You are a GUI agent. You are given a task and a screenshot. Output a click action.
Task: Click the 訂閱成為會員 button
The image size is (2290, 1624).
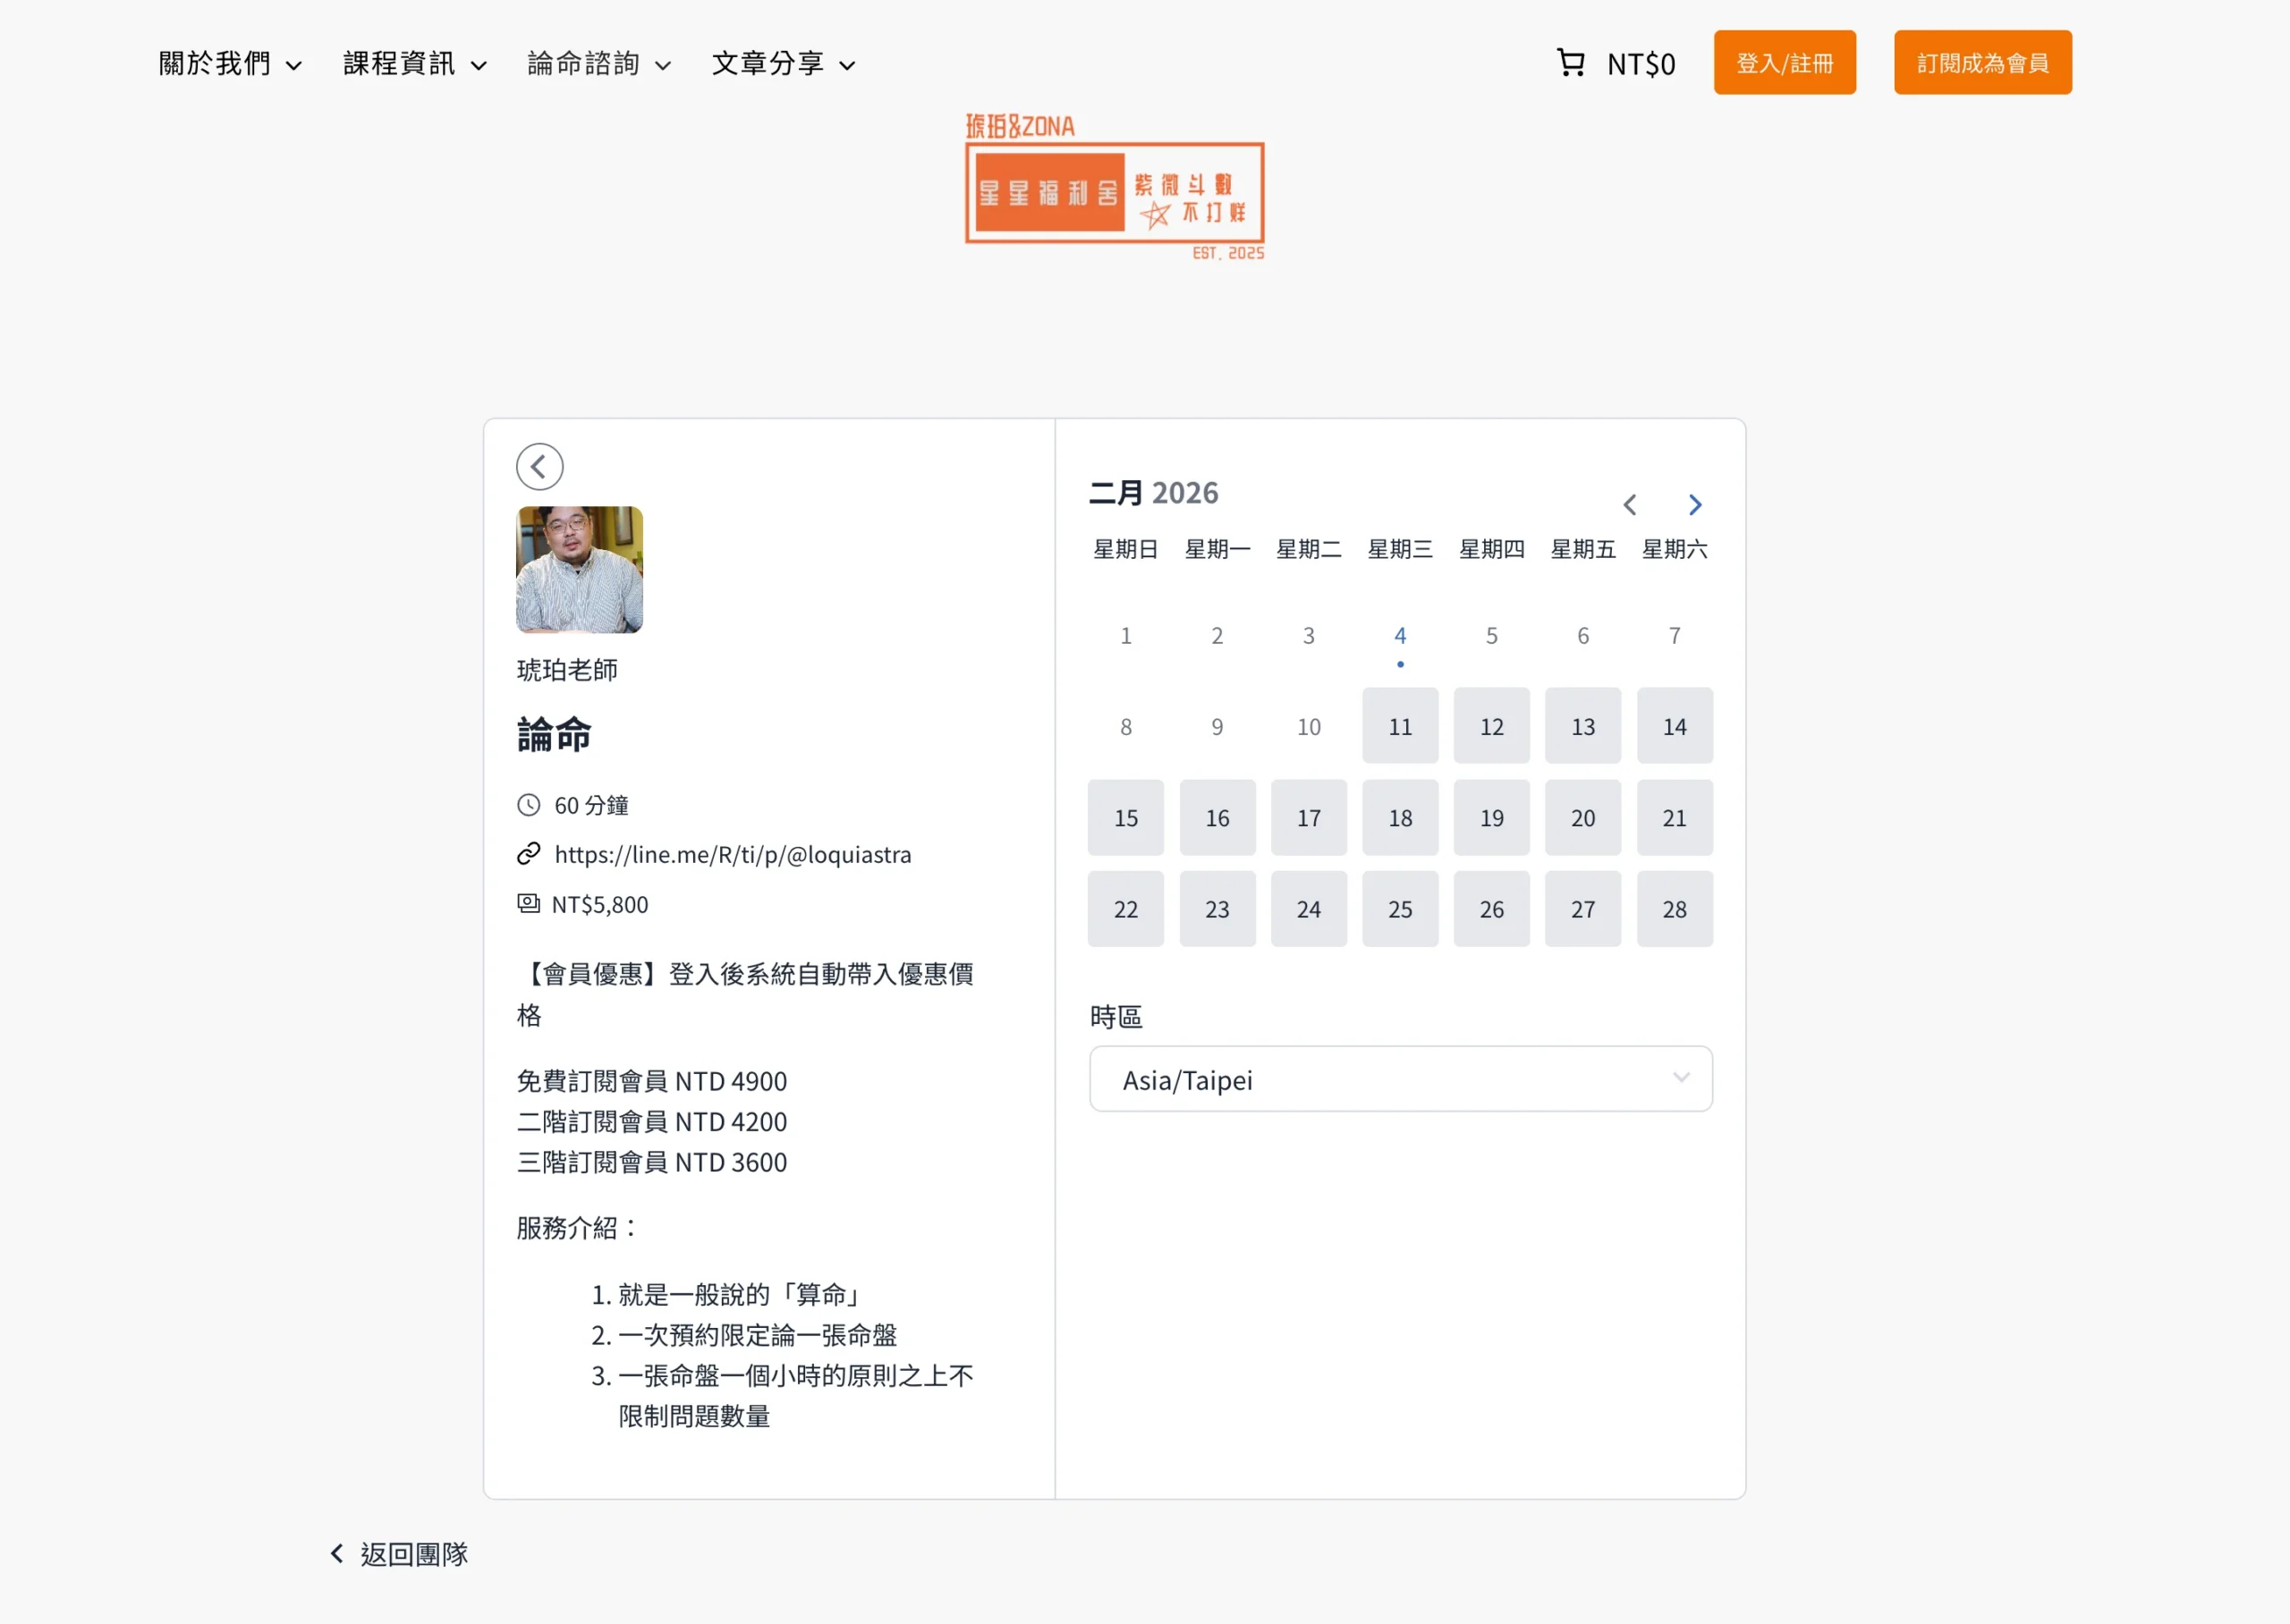(x=1982, y=63)
